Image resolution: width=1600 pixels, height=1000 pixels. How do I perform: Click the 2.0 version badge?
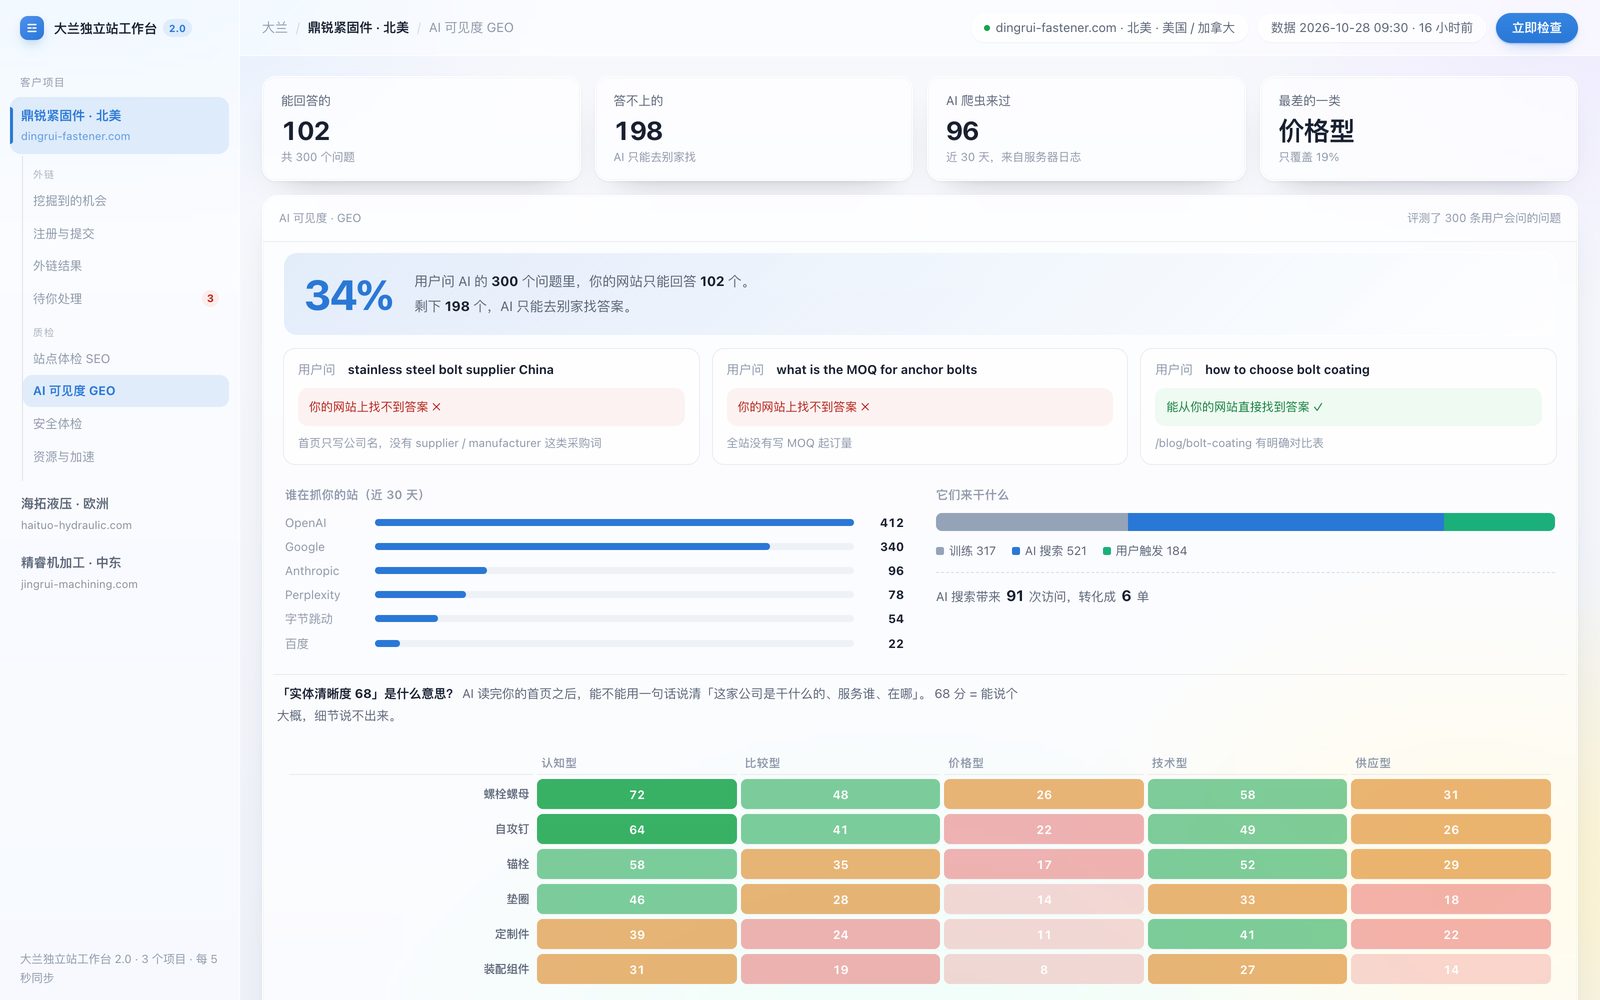pos(177,28)
